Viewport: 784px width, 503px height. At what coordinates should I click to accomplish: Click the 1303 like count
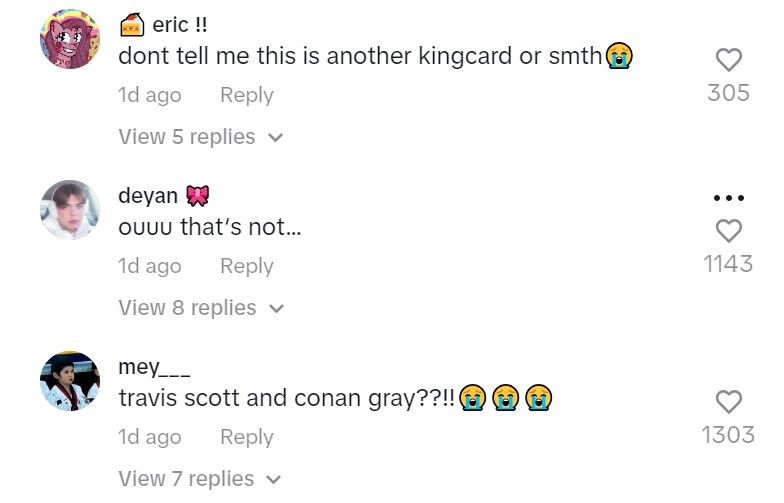tap(728, 435)
